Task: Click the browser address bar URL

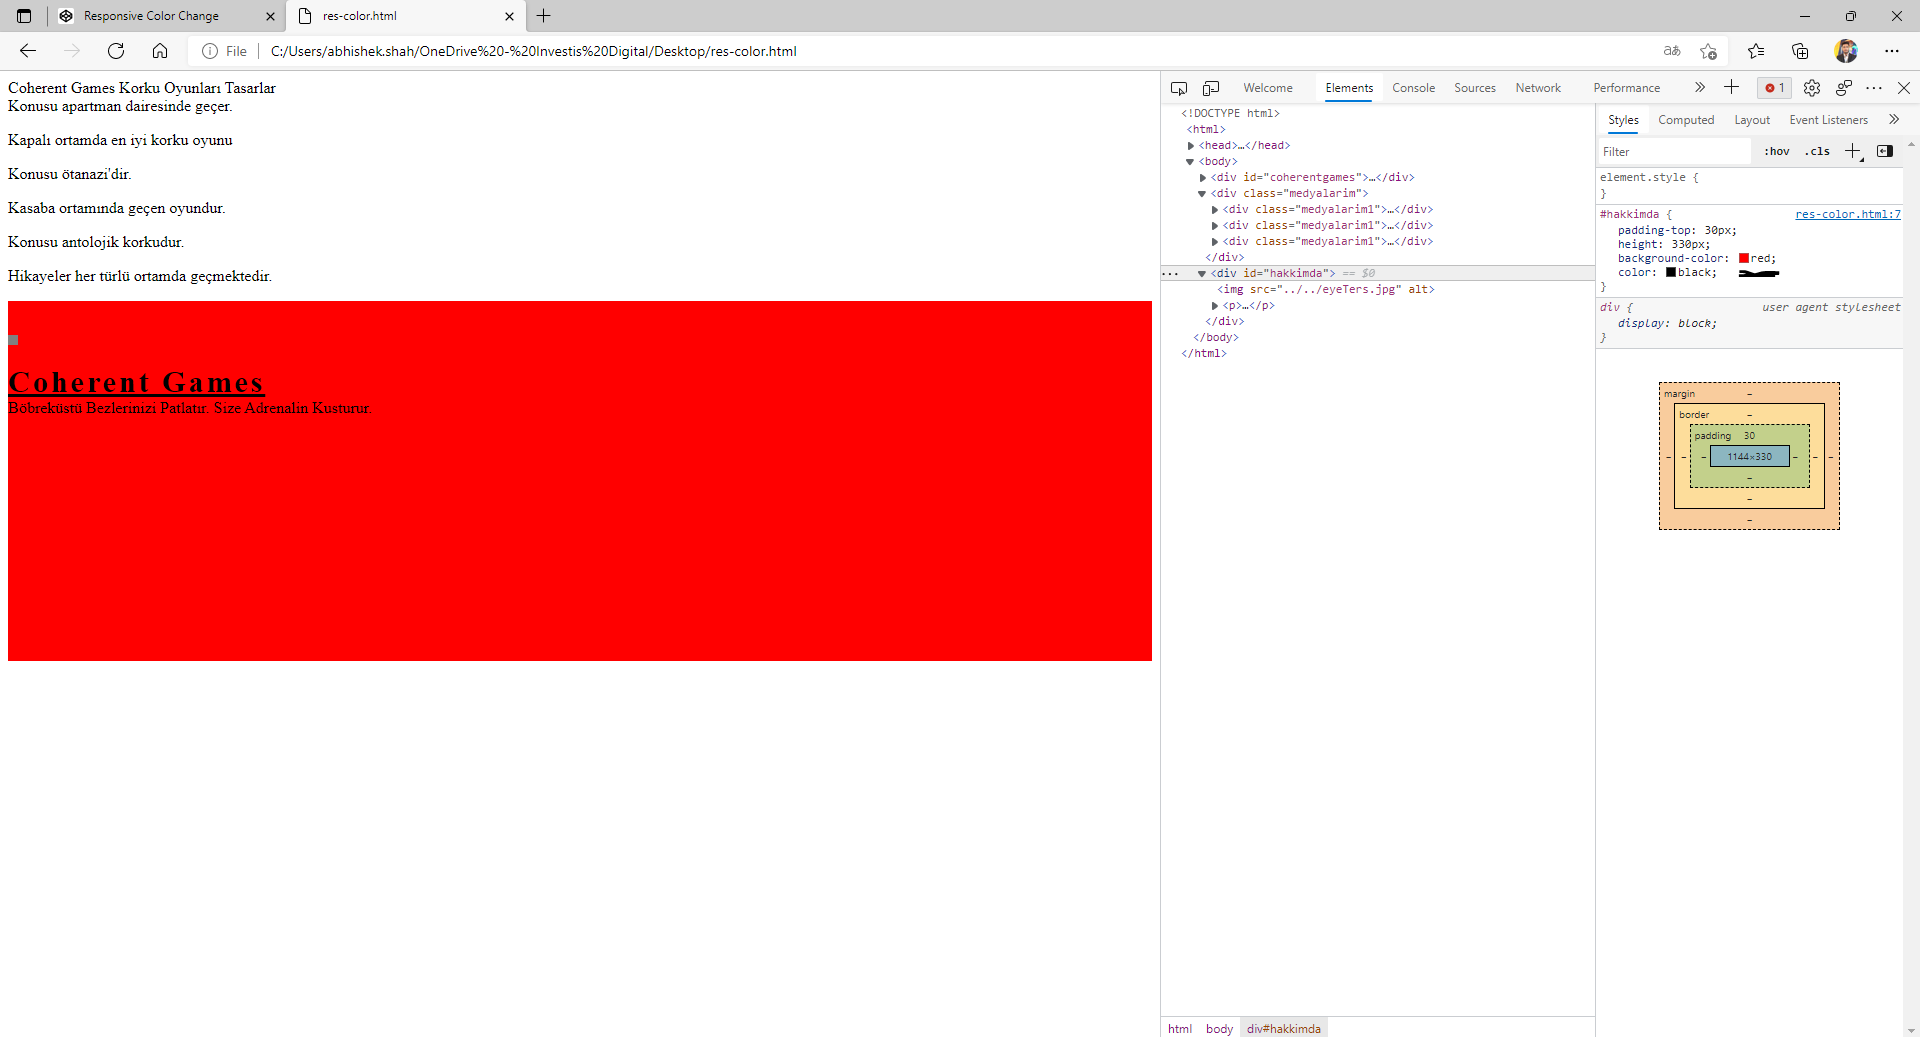Action: [533, 51]
